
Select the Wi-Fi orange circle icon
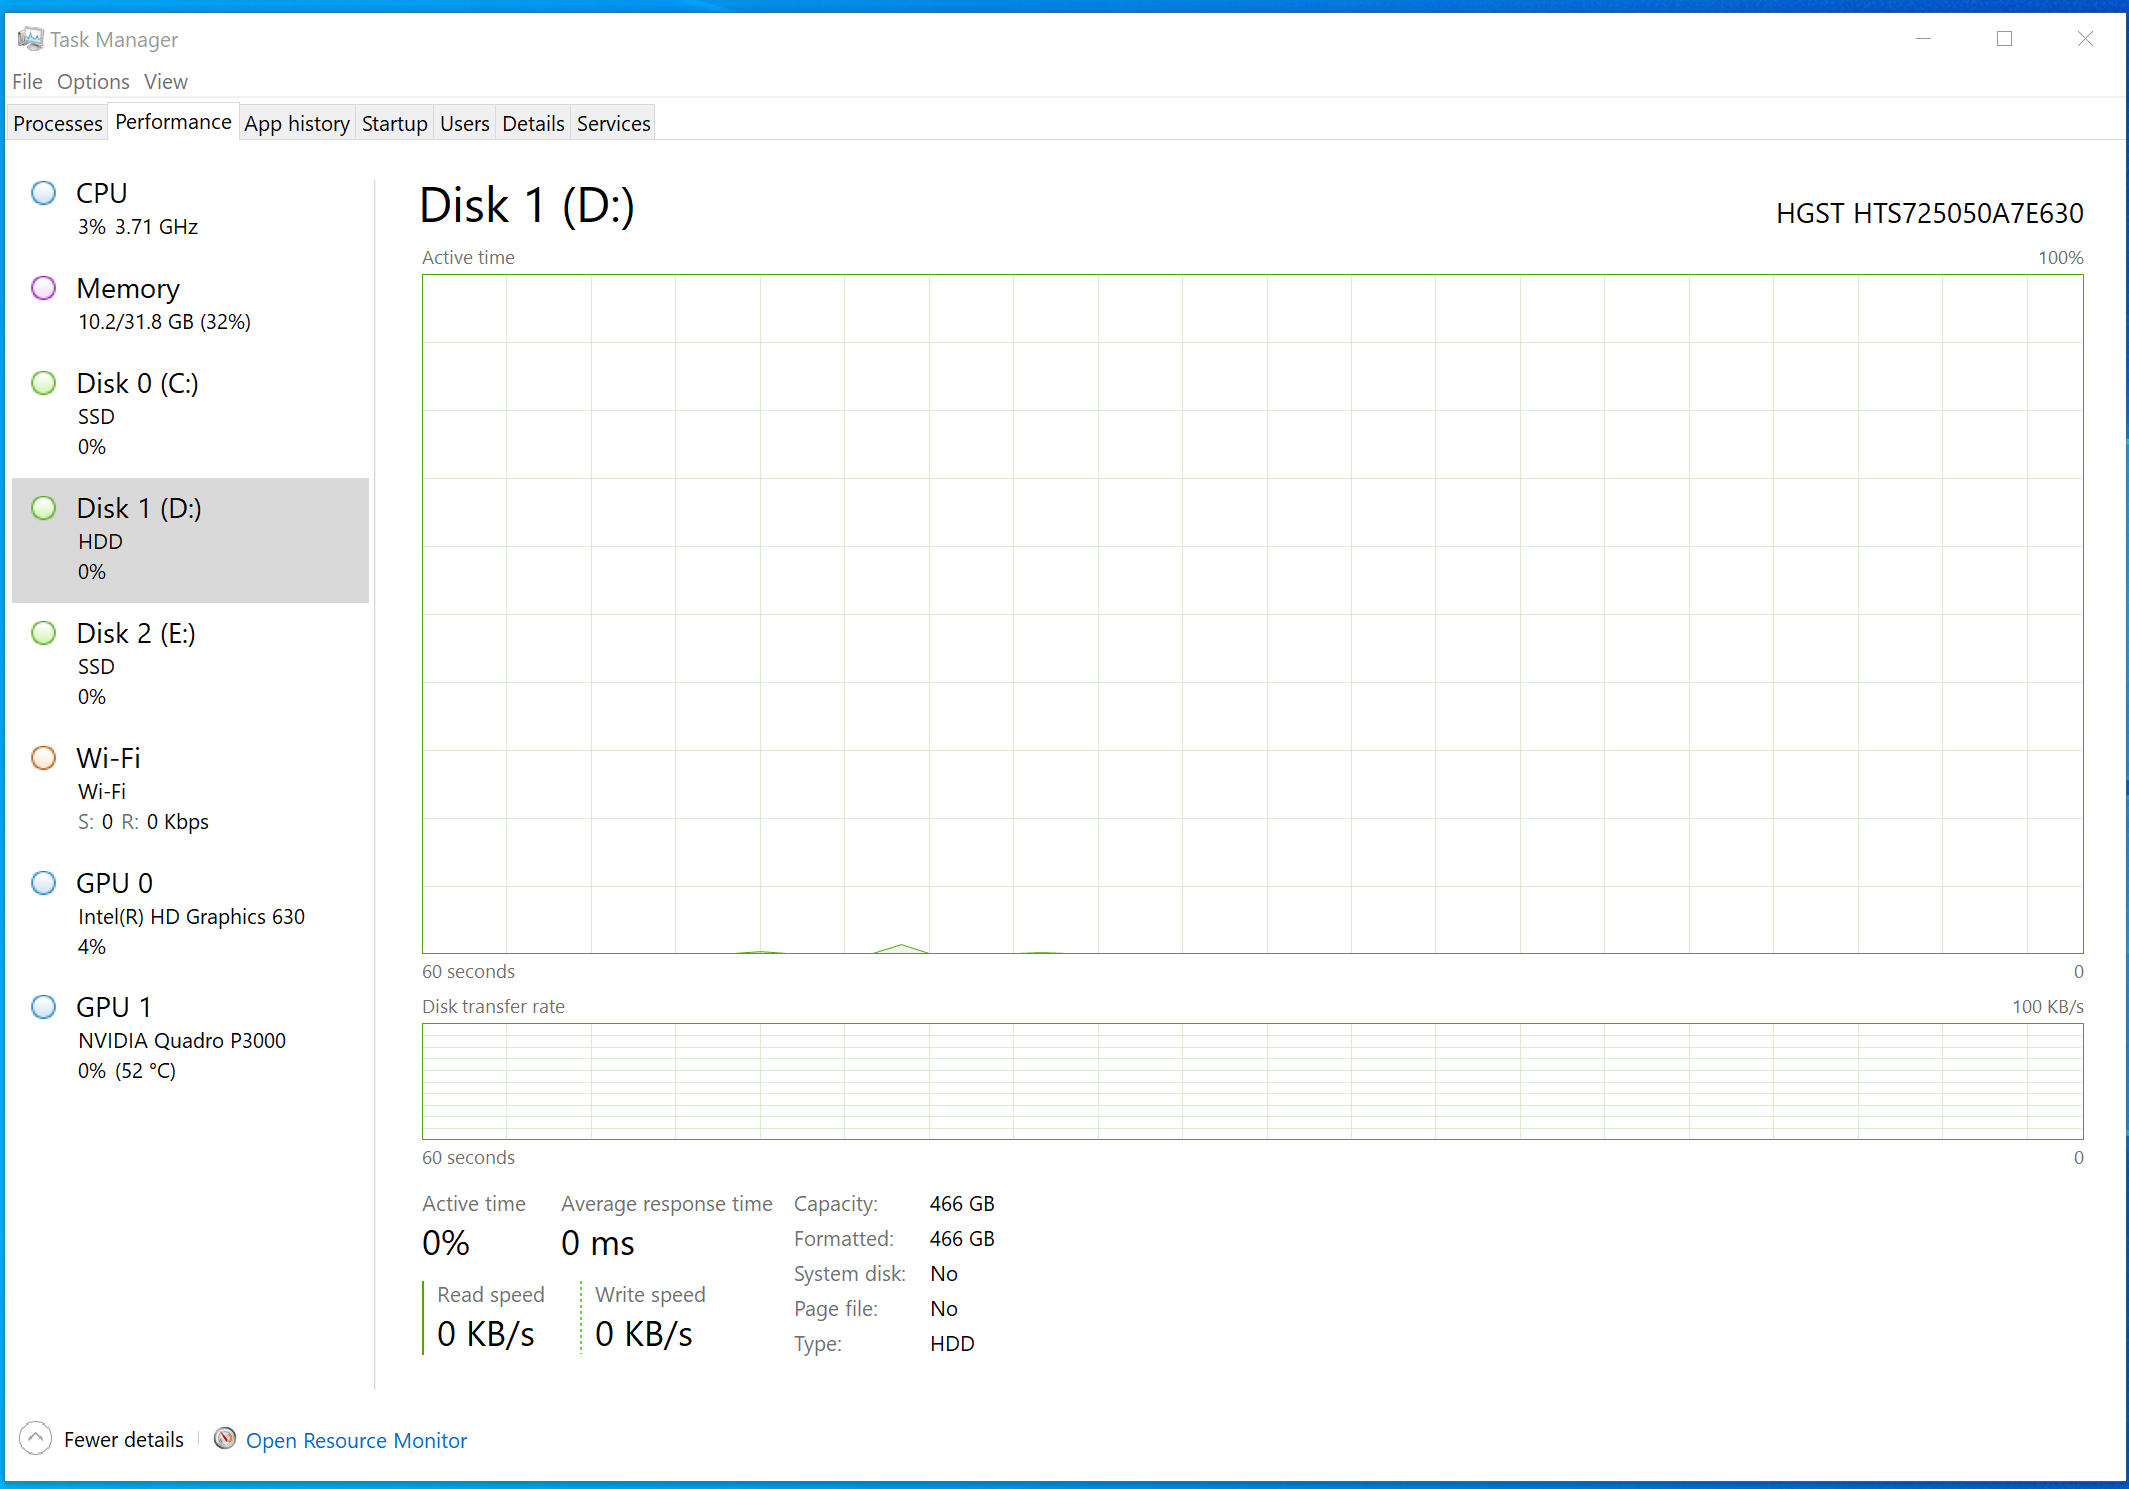point(43,758)
